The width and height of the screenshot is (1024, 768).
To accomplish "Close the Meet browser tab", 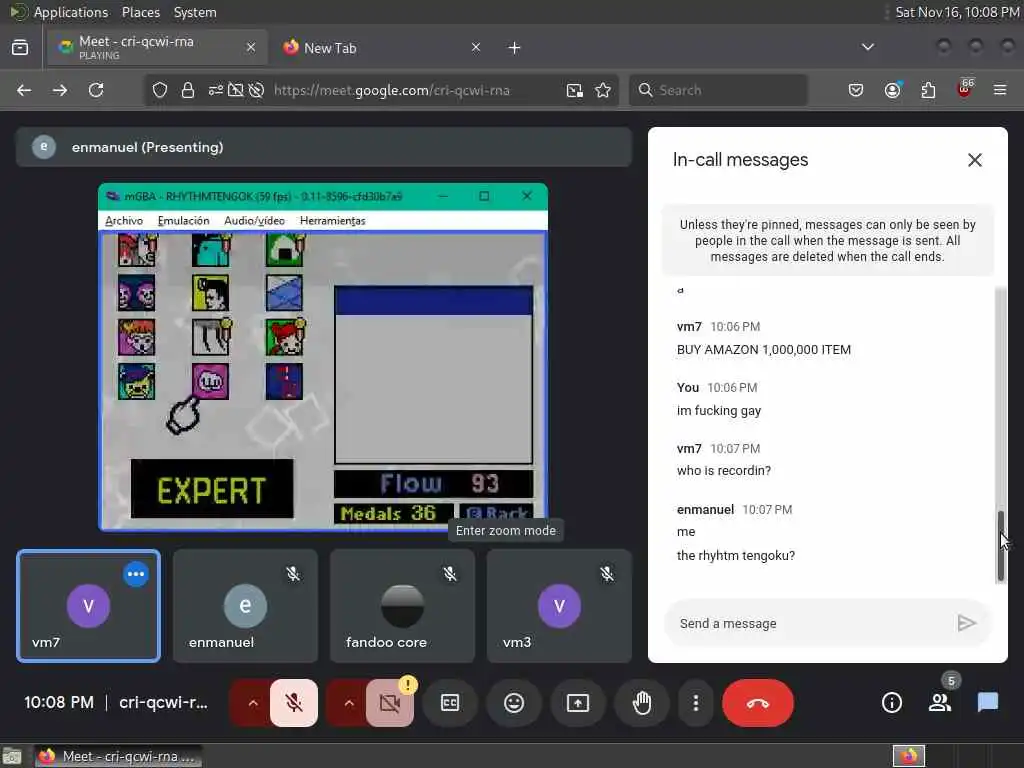I will click(x=251, y=47).
